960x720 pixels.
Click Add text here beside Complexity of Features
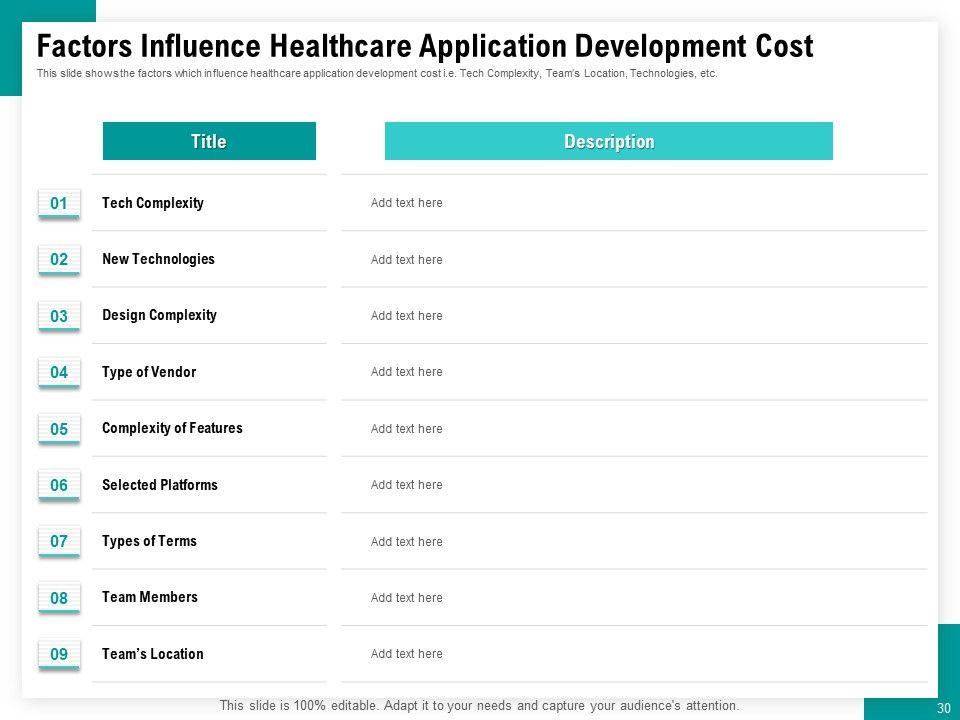pyautogui.click(x=406, y=429)
